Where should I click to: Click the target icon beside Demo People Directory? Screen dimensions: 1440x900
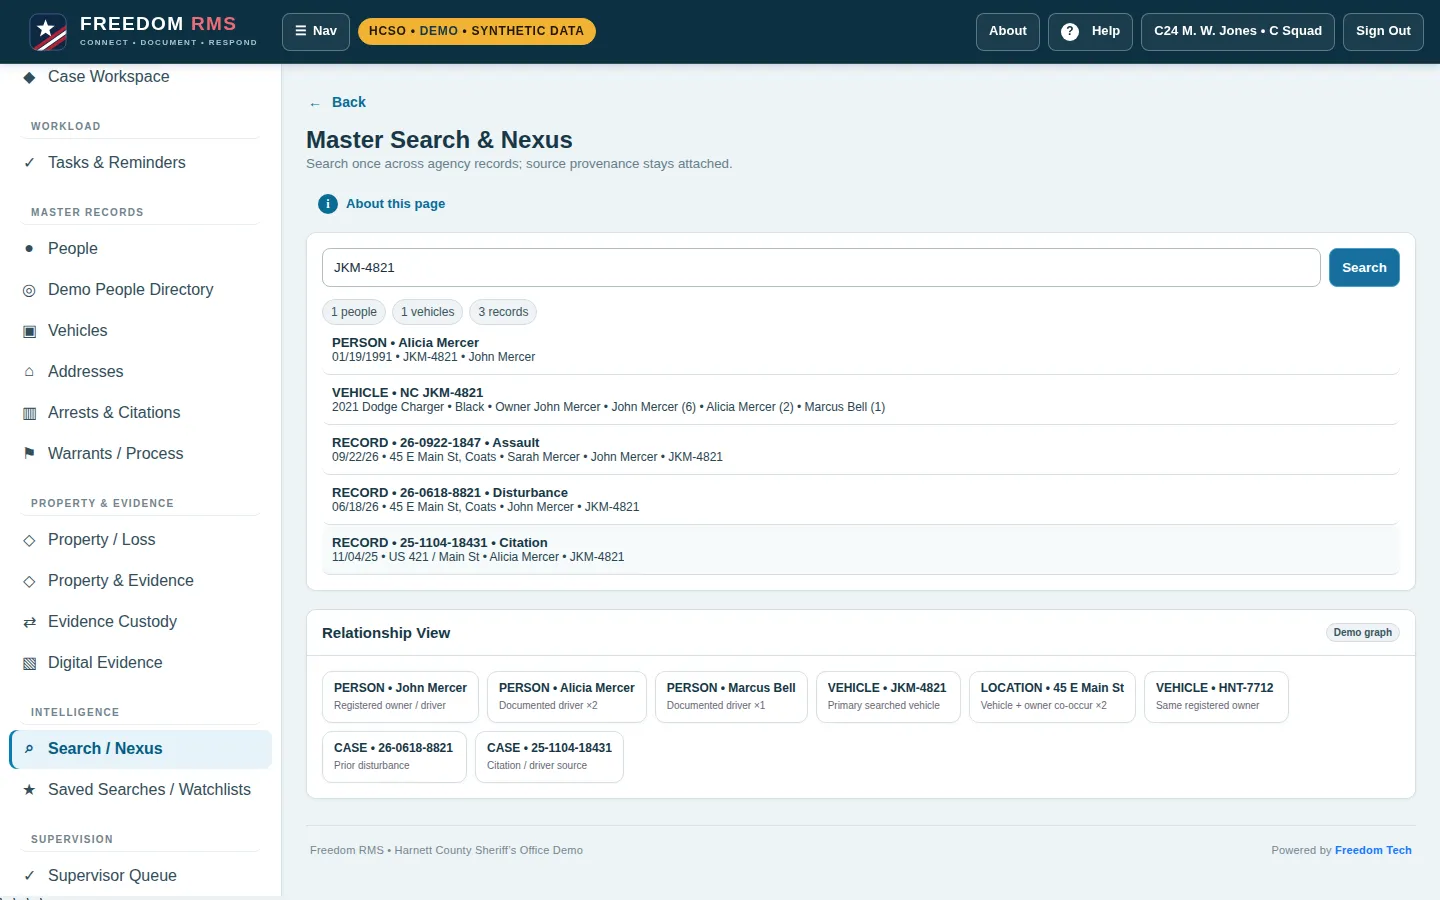pyautogui.click(x=29, y=290)
